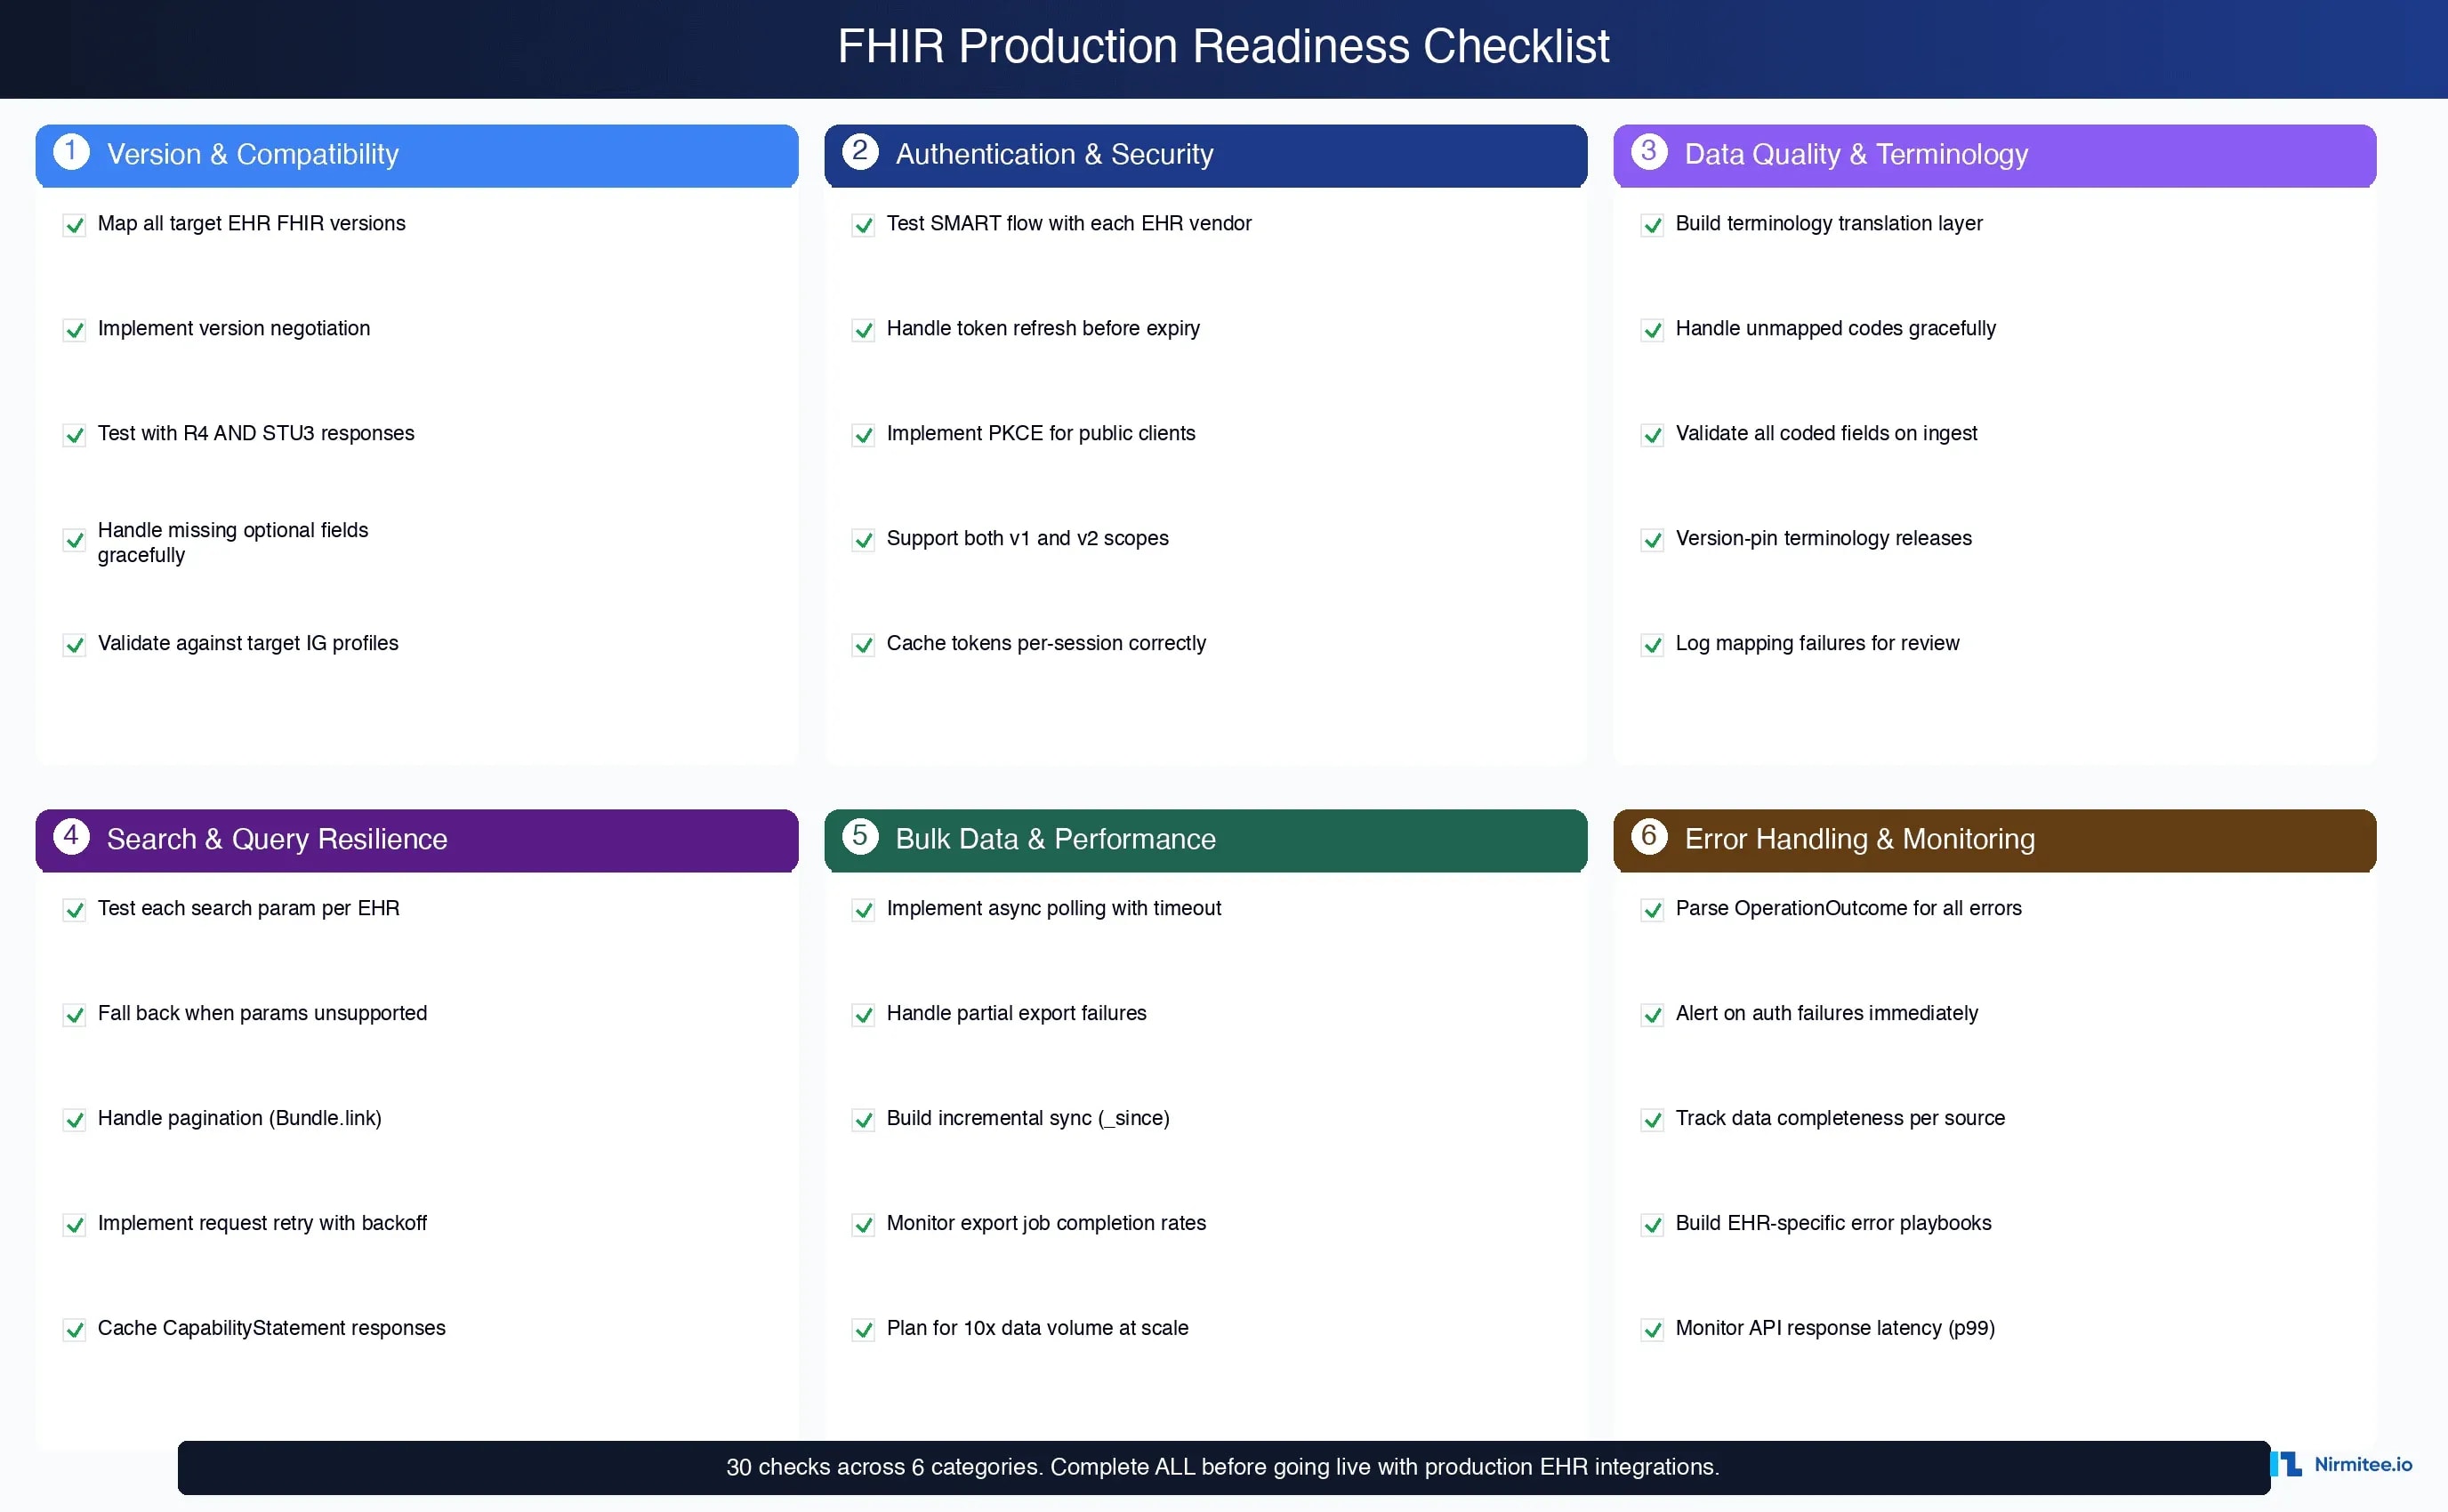
Task: Toggle checkbox for Implement PKCE for public clients
Action: point(863,435)
